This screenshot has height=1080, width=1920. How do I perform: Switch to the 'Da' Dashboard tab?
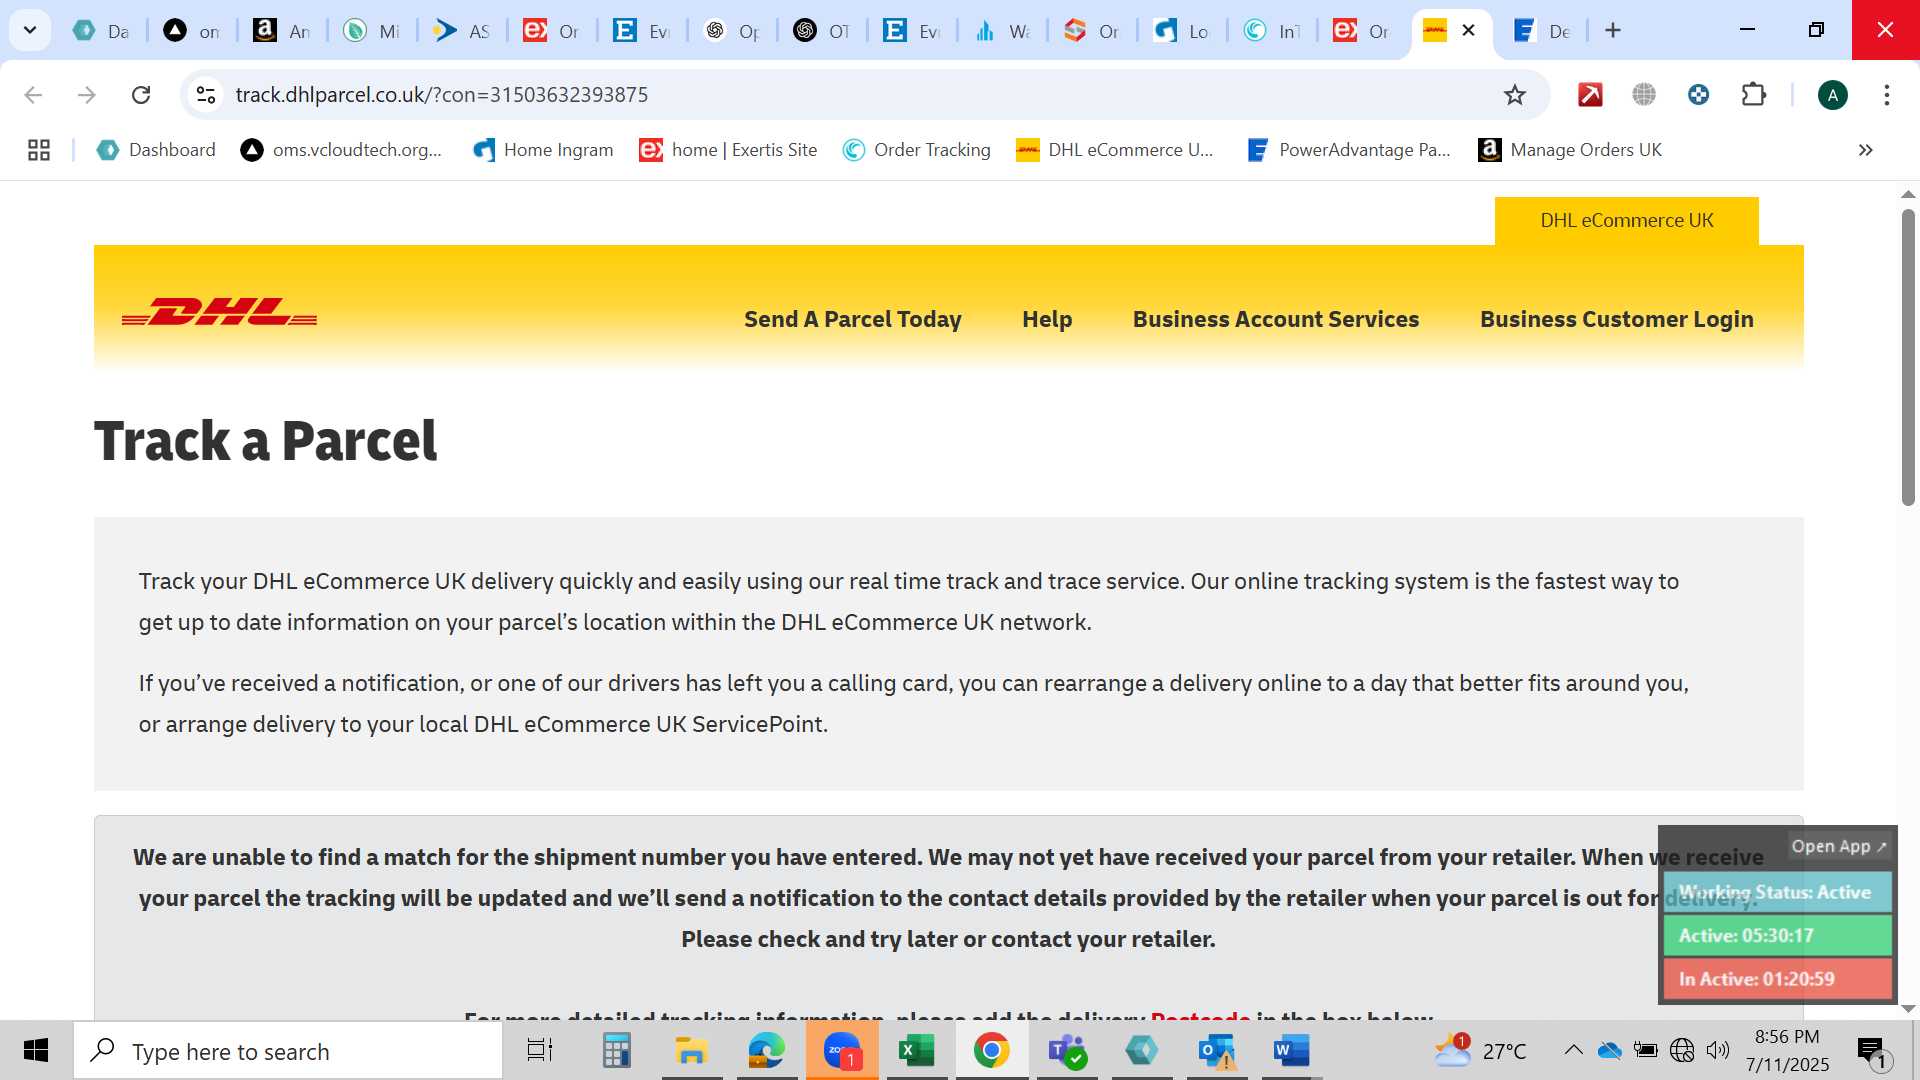101,31
